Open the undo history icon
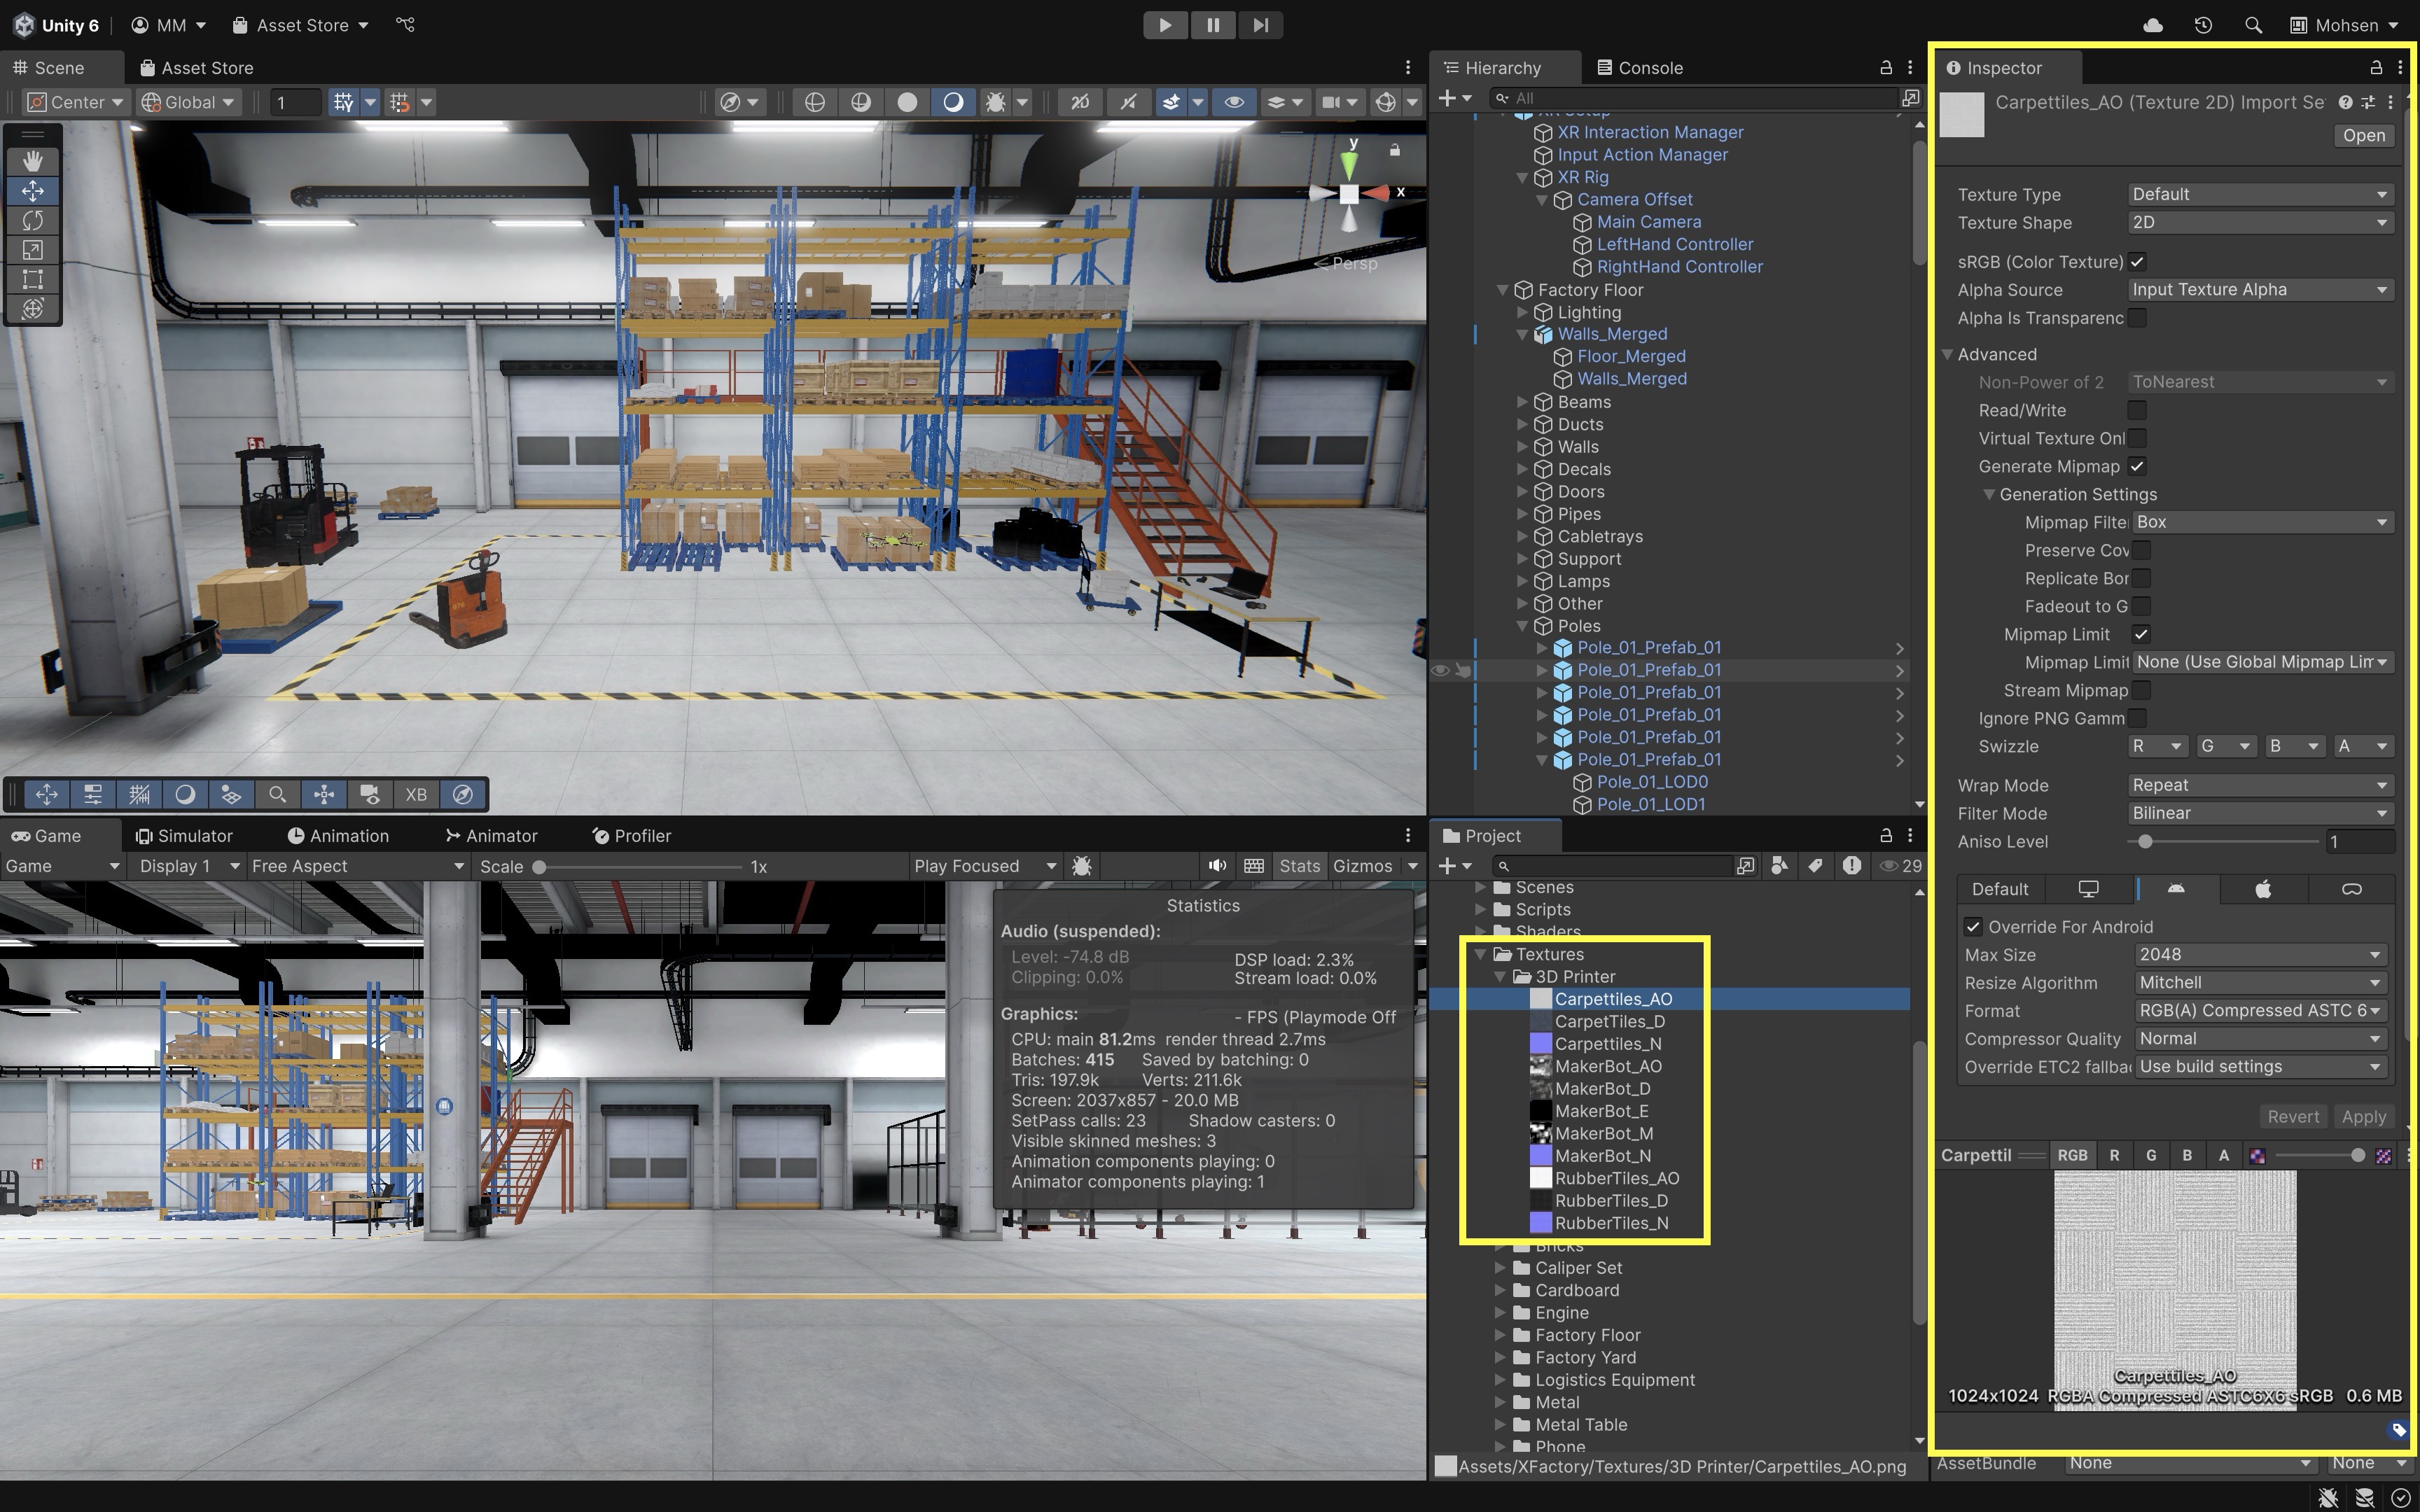This screenshot has height=1512, width=2420. click(2203, 25)
